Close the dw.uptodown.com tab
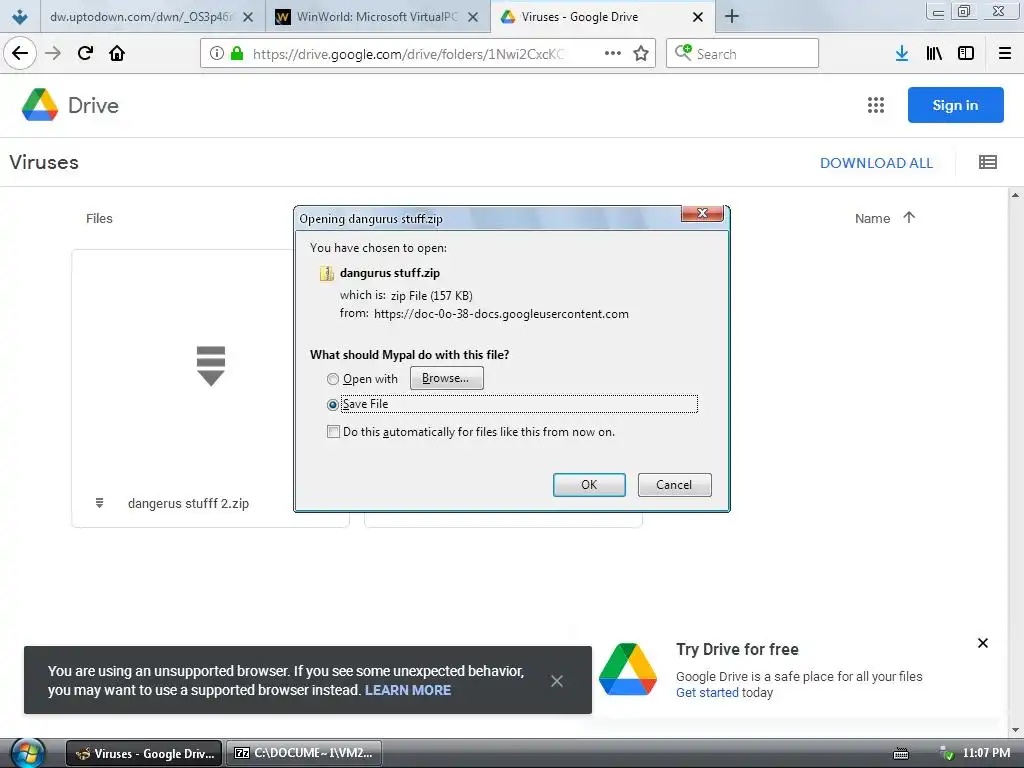The width and height of the screenshot is (1024, 768). [x=248, y=17]
